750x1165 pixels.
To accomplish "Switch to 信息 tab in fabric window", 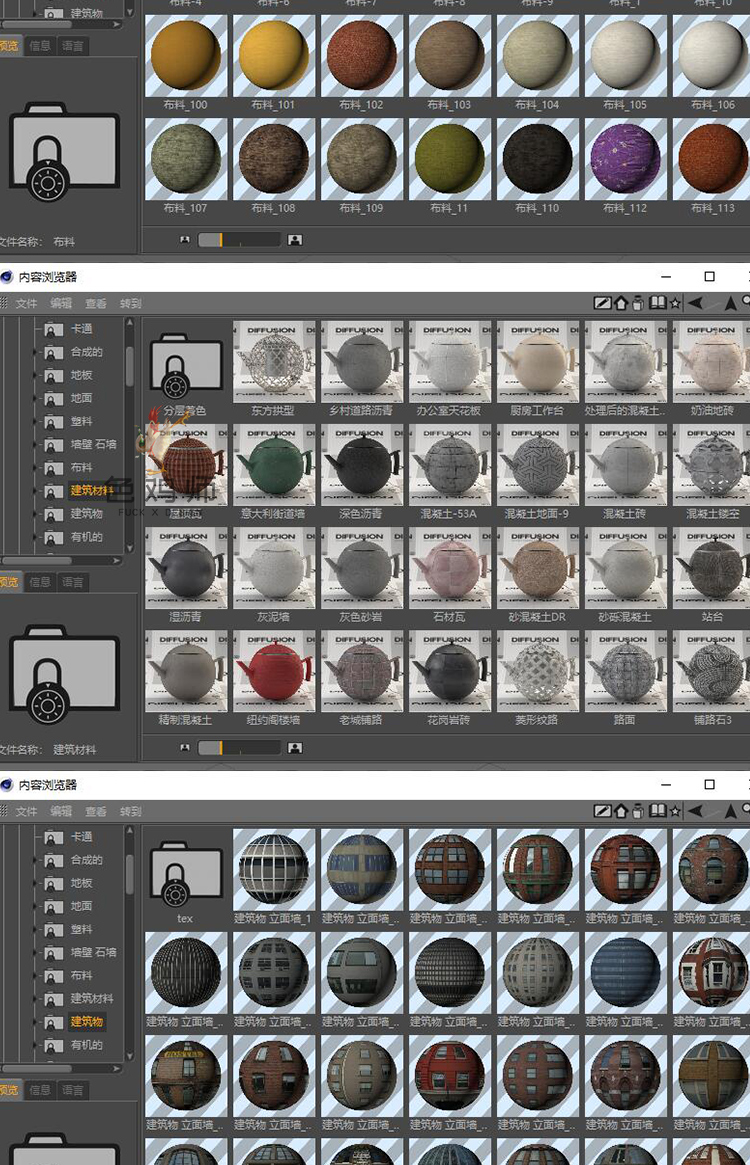I will (40, 46).
